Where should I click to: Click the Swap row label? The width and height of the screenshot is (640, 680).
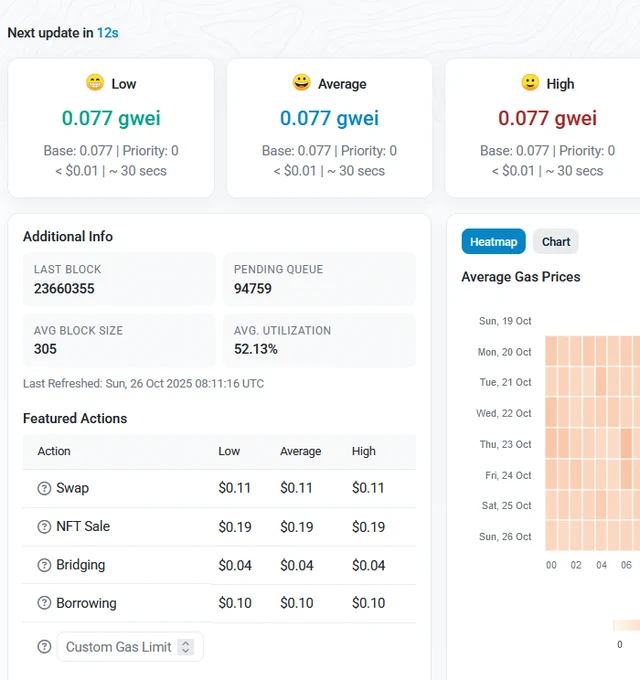72,488
